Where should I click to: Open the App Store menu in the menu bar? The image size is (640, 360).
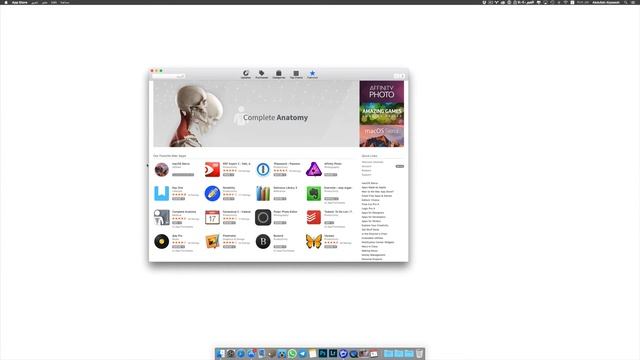point(20,2)
